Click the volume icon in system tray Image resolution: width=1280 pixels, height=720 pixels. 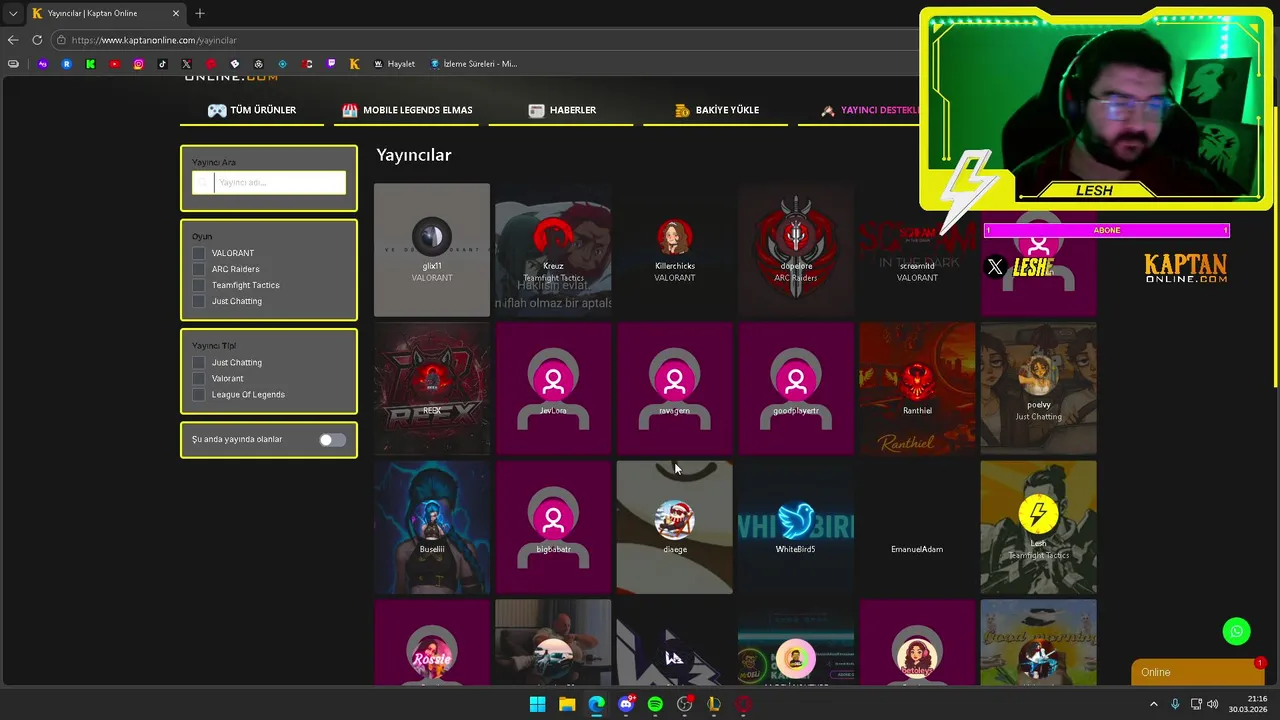tap(1213, 704)
